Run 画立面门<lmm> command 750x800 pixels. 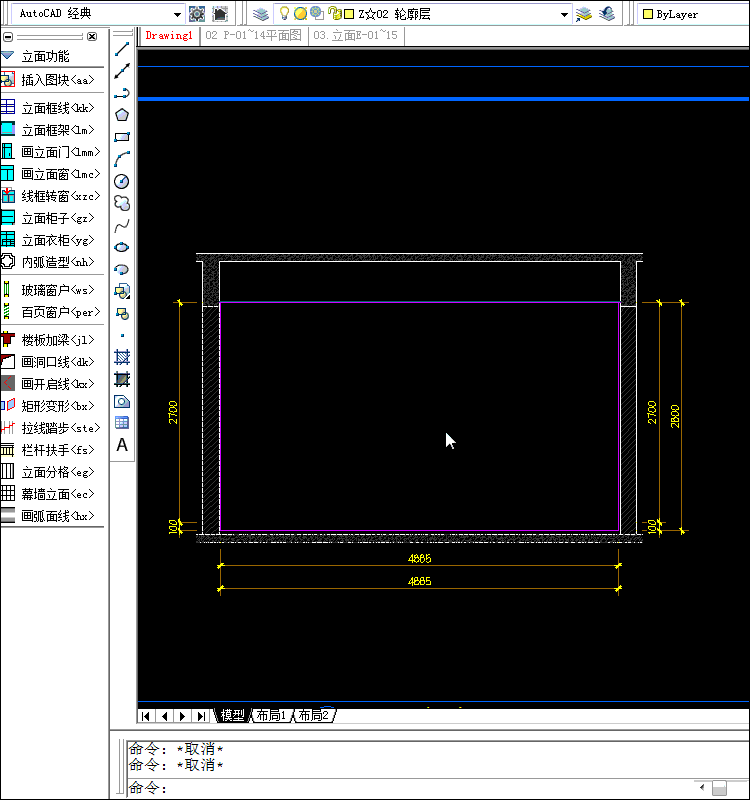tap(52, 152)
